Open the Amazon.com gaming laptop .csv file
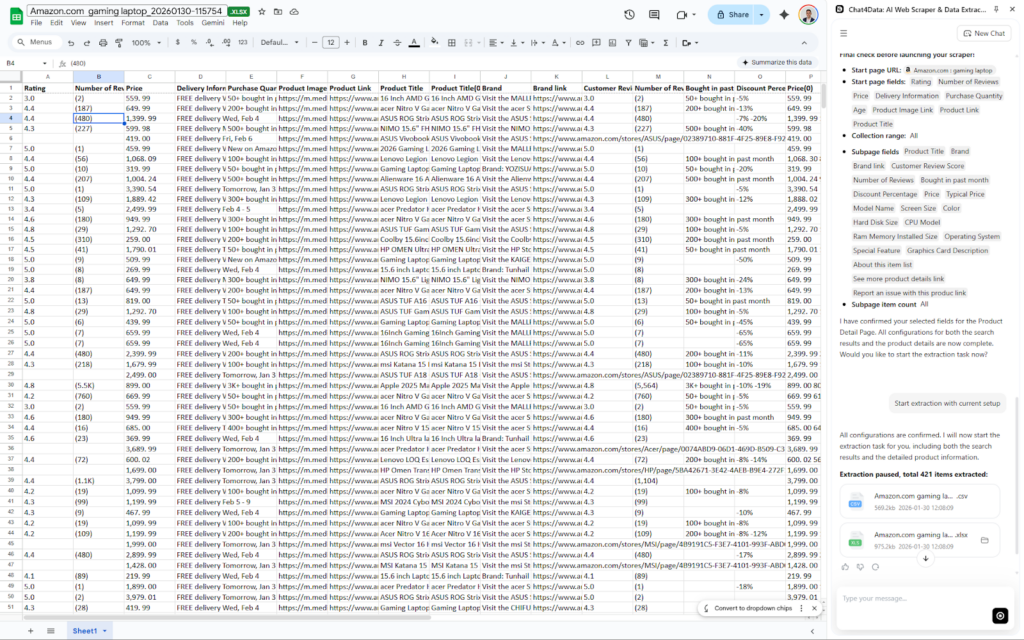This screenshot has height=640, width=1024. [918, 502]
